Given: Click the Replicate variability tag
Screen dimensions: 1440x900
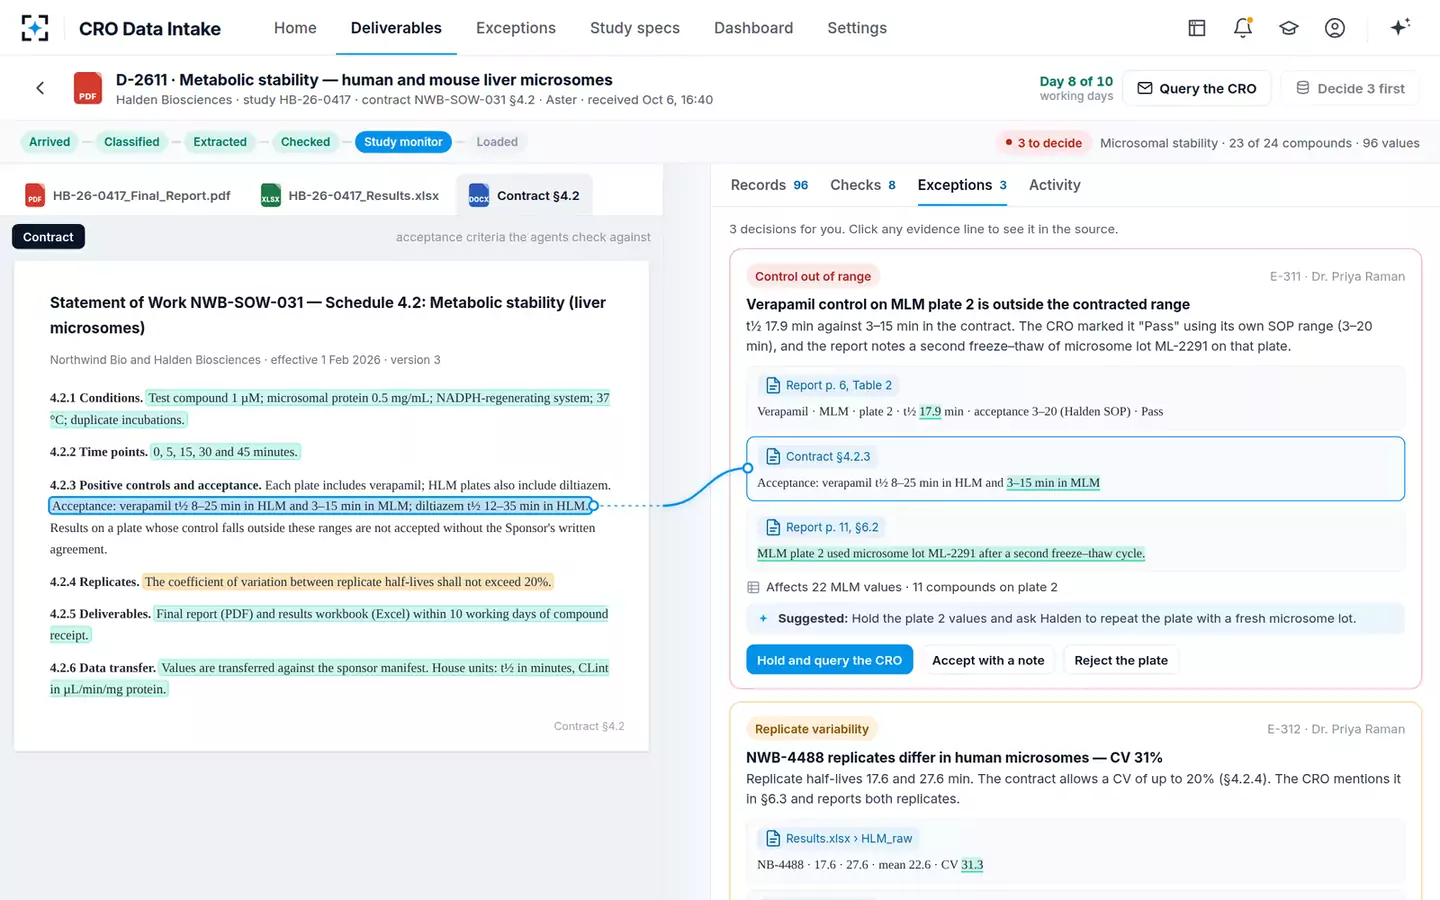Looking at the screenshot, I should (x=812, y=729).
